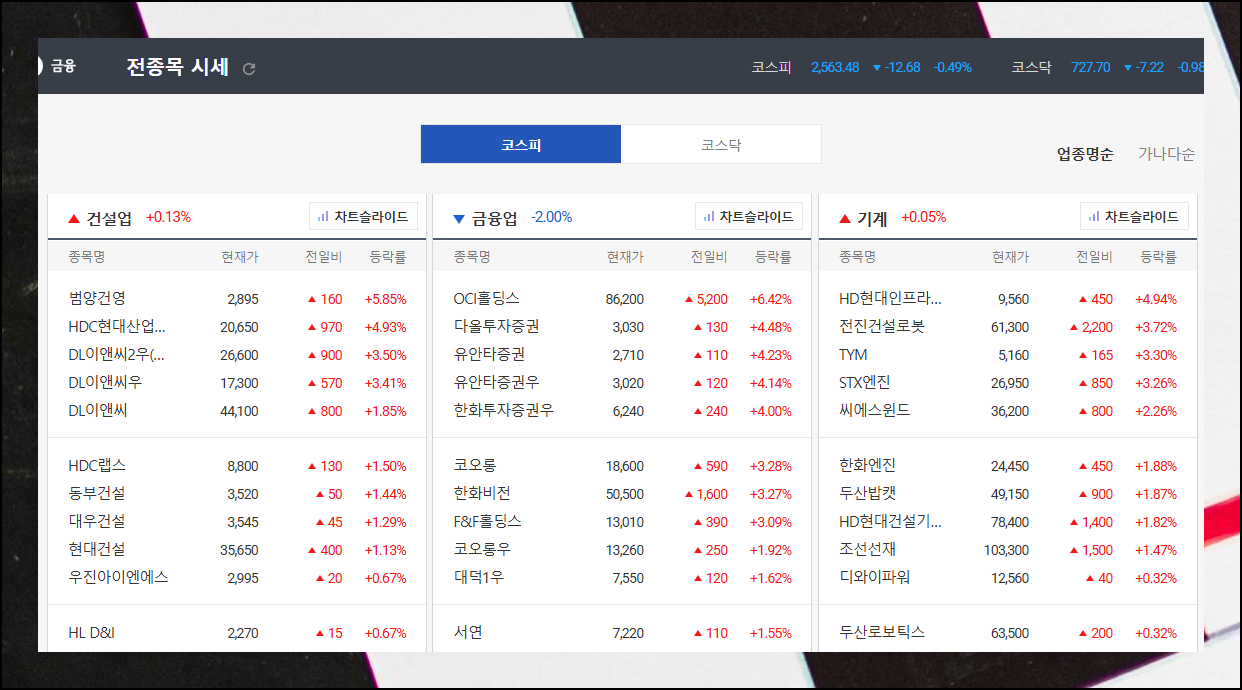Open stock 코오롱 in 금융업
Screen dimensions: 1242x690
click(x=475, y=466)
